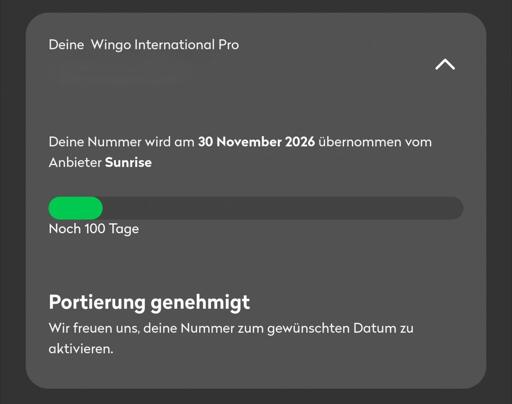
Task: Tap the upward chevron arrow icon
Action: coord(445,64)
